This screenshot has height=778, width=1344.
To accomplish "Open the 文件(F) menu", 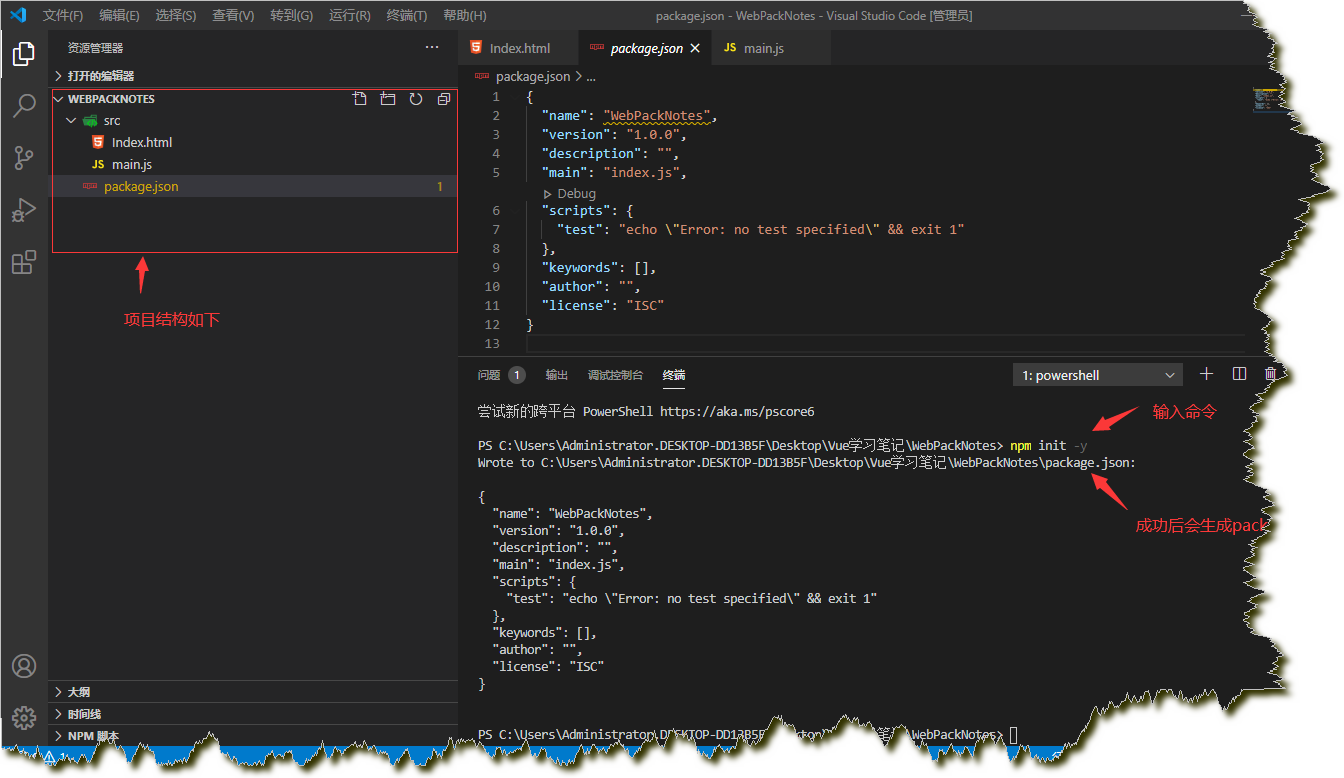I will (x=63, y=16).
